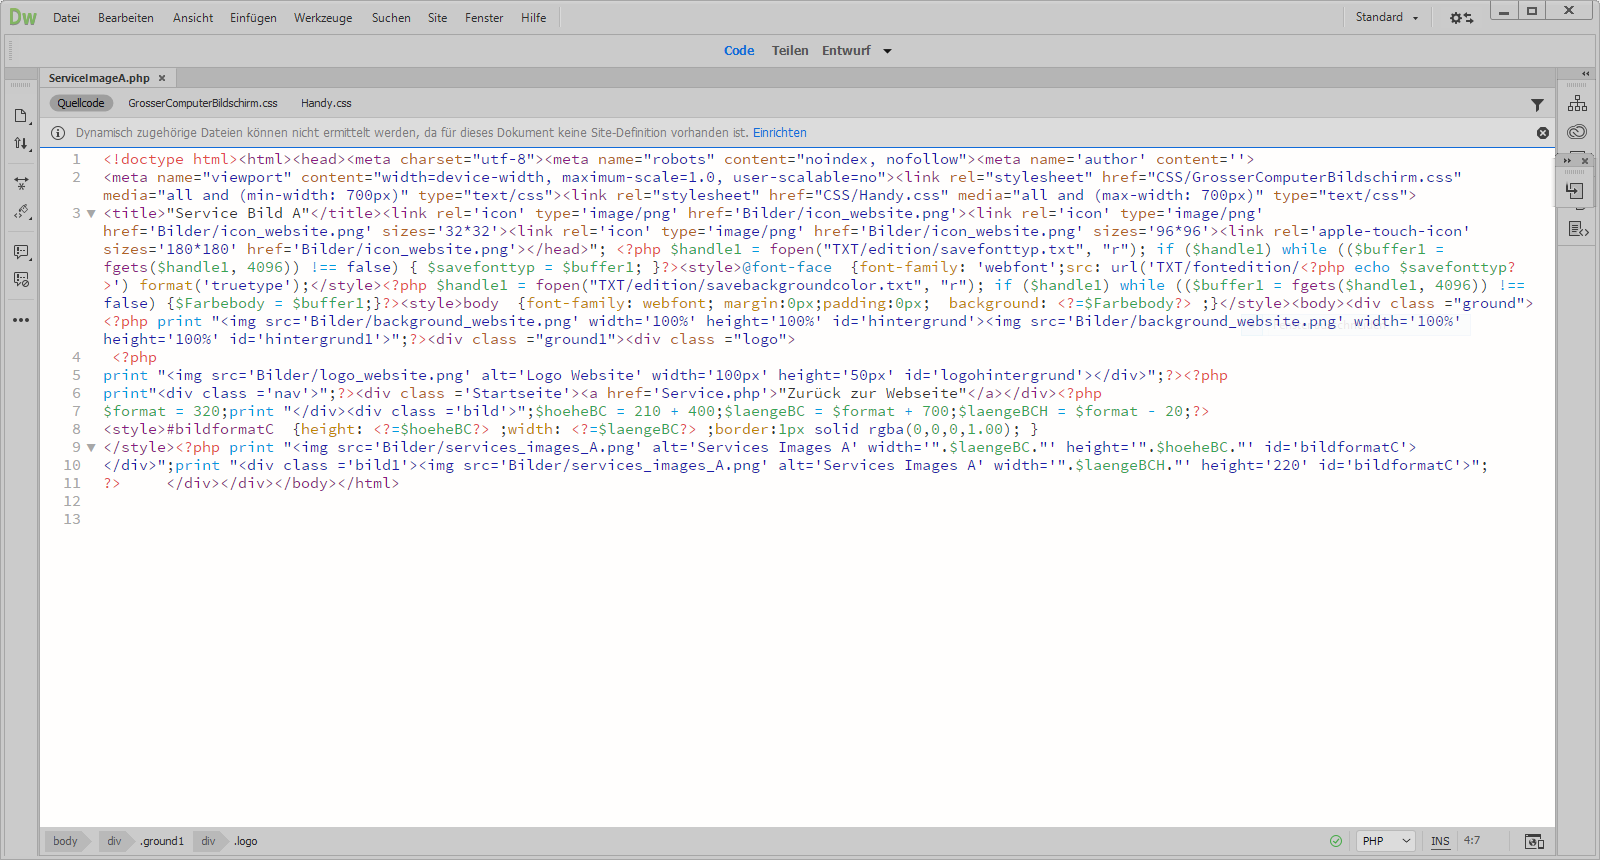Open the Hilfe menu

533,18
